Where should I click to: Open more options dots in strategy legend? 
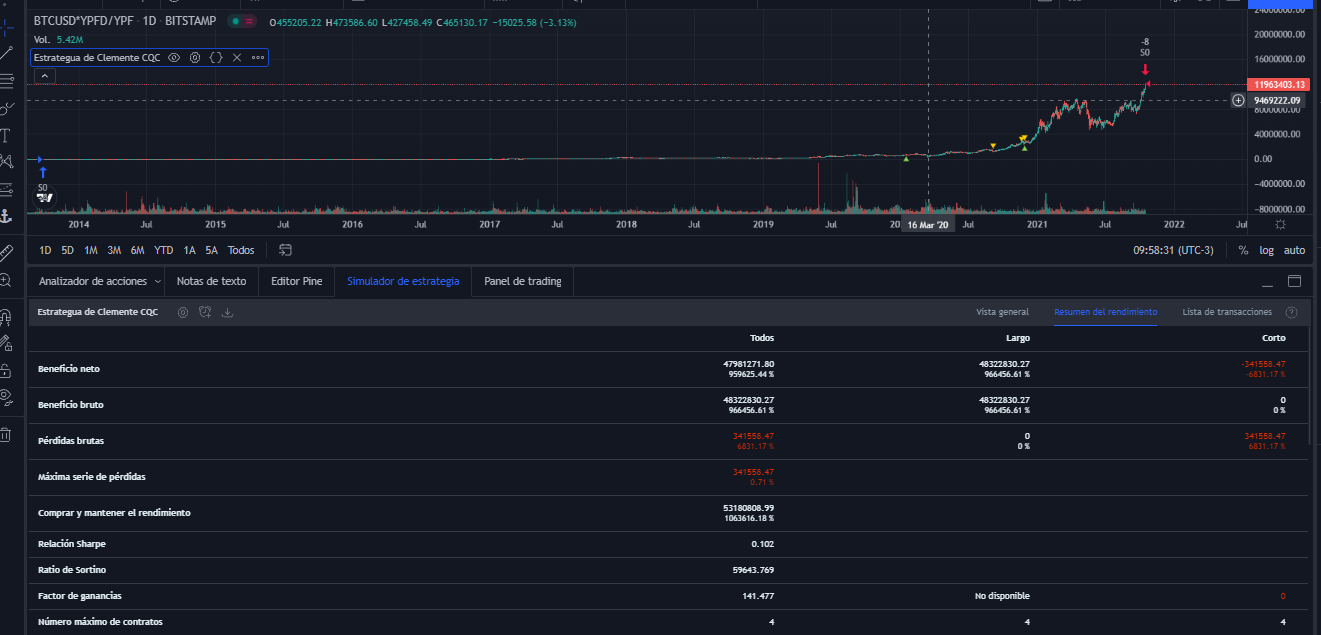[x=258, y=58]
